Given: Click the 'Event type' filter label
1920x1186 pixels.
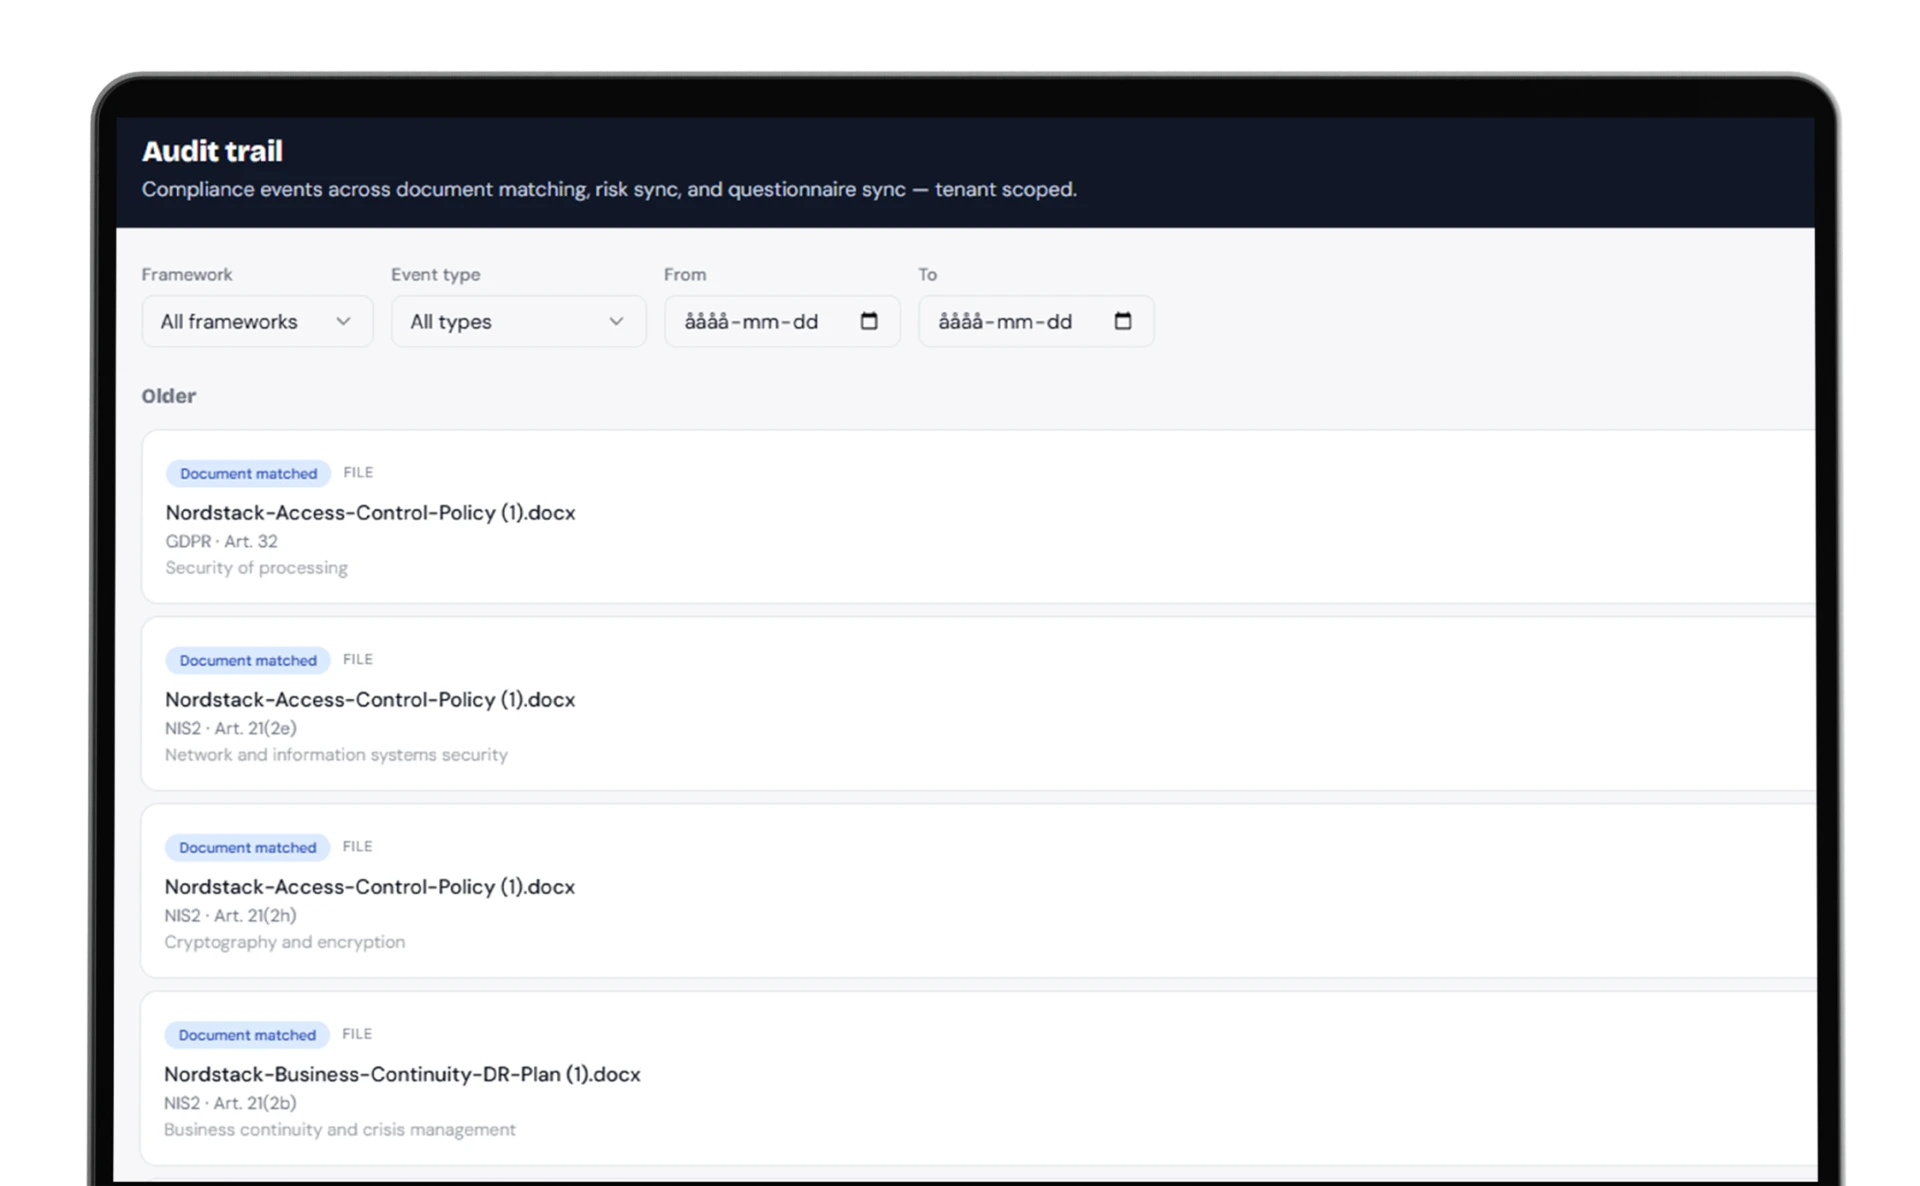Looking at the screenshot, I should pos(435,274).
